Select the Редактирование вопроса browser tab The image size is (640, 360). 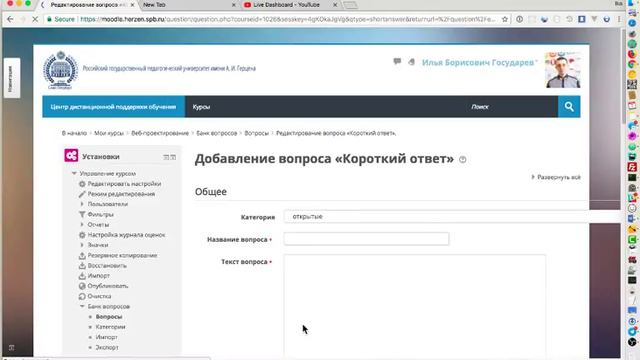[x=89, y=5]
